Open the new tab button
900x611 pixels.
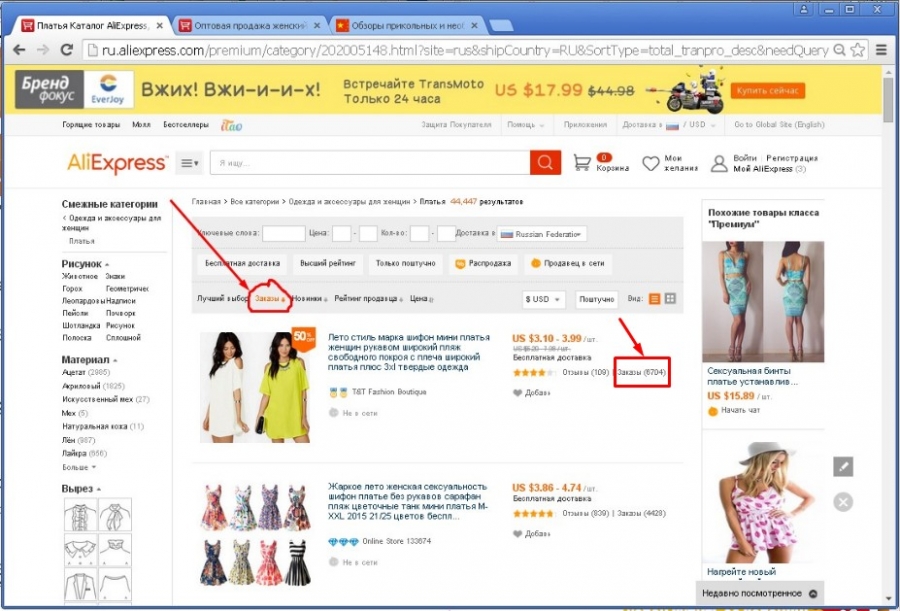pyautogui.click(x=501, y=26)
